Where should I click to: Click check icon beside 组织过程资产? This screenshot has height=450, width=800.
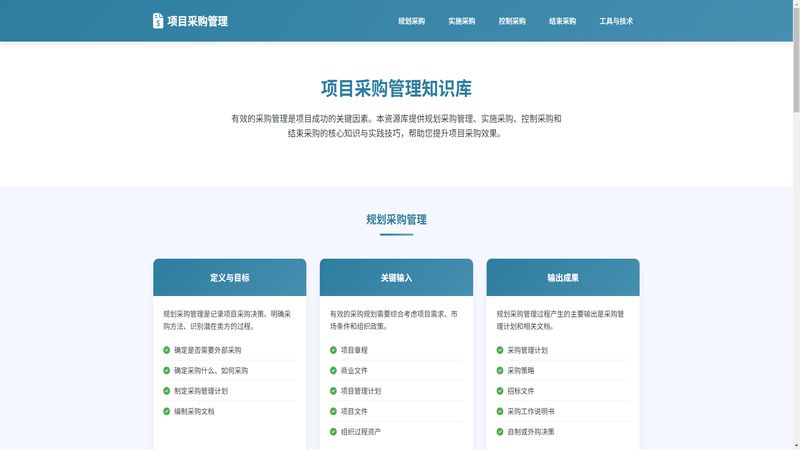[333, 432]
